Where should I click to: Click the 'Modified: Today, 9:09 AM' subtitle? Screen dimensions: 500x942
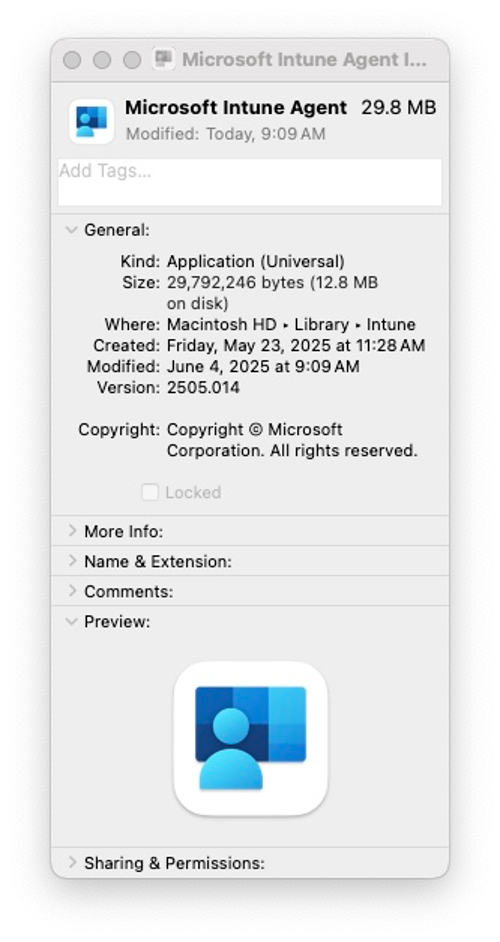click(x=225, y=134)
